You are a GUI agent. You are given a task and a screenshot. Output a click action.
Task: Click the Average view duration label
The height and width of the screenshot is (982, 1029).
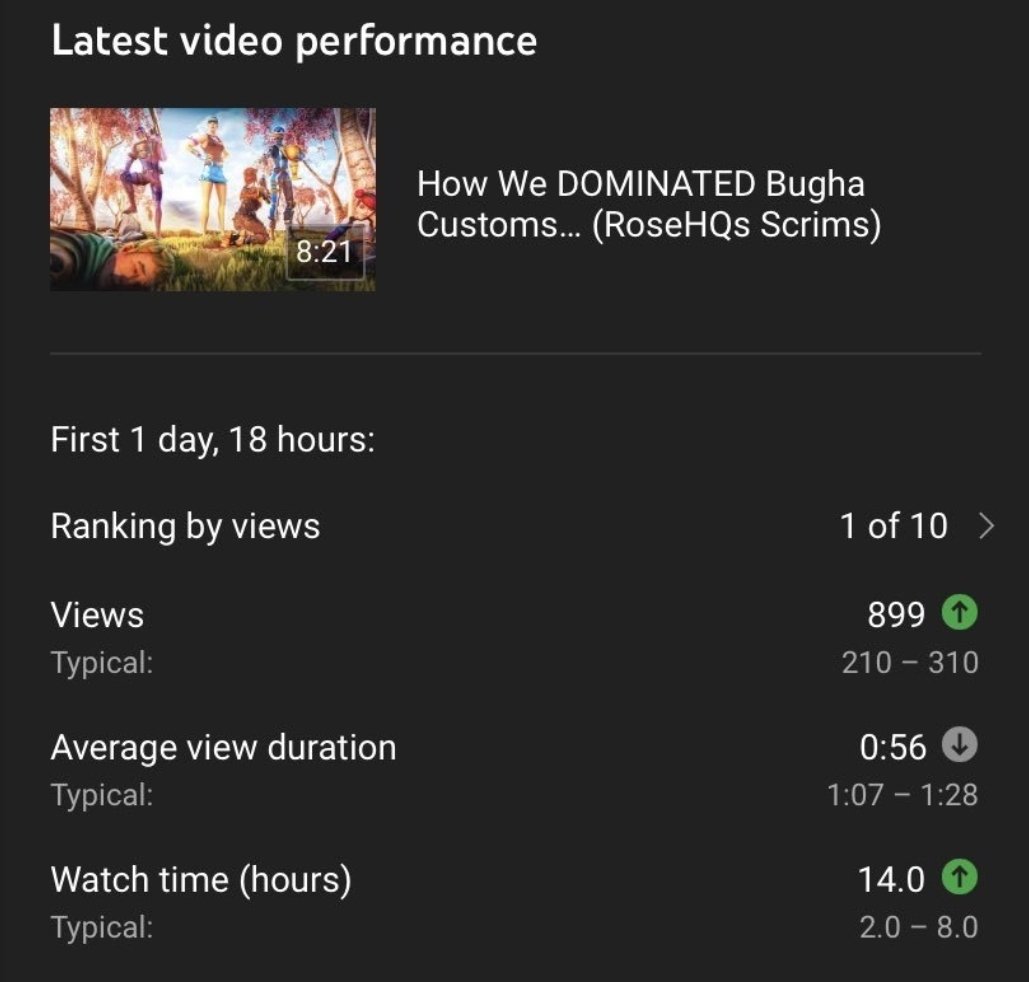pyautogui.click(x=223, y=748)
